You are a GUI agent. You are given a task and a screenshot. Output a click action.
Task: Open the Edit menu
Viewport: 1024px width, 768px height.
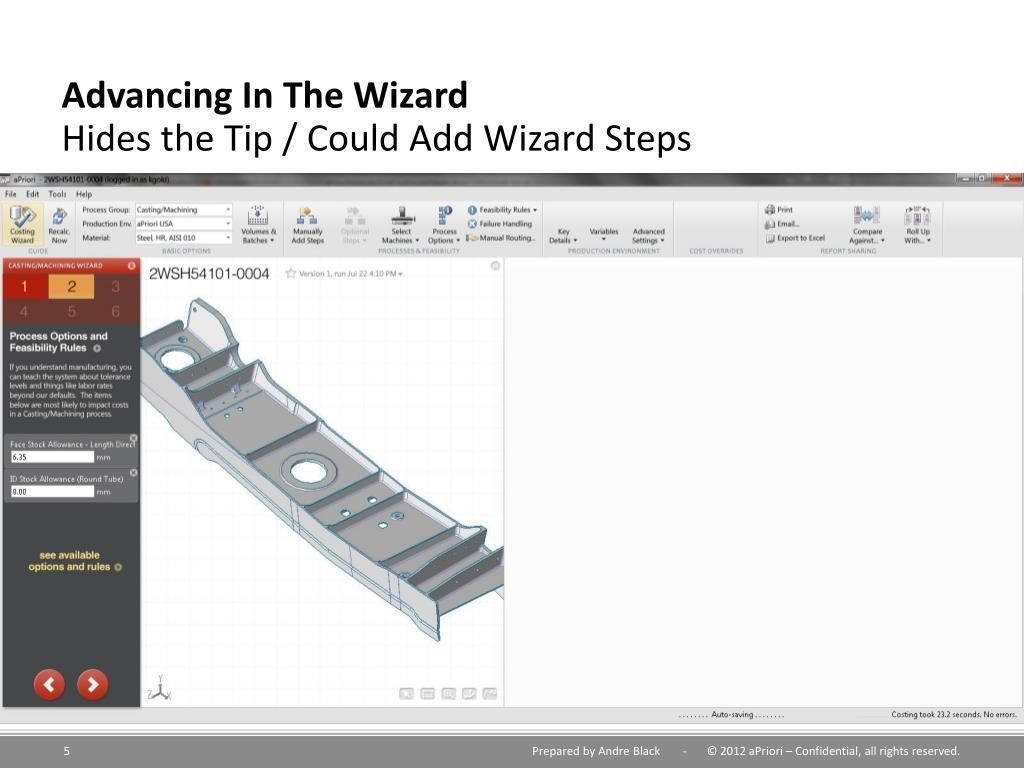tap(33, 194)
